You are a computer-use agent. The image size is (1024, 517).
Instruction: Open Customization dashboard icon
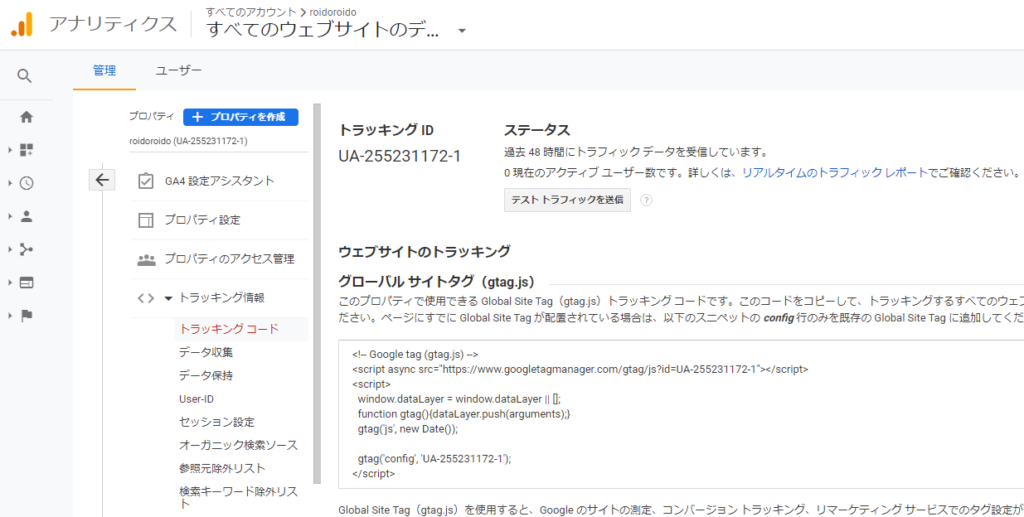pos(26,150)
